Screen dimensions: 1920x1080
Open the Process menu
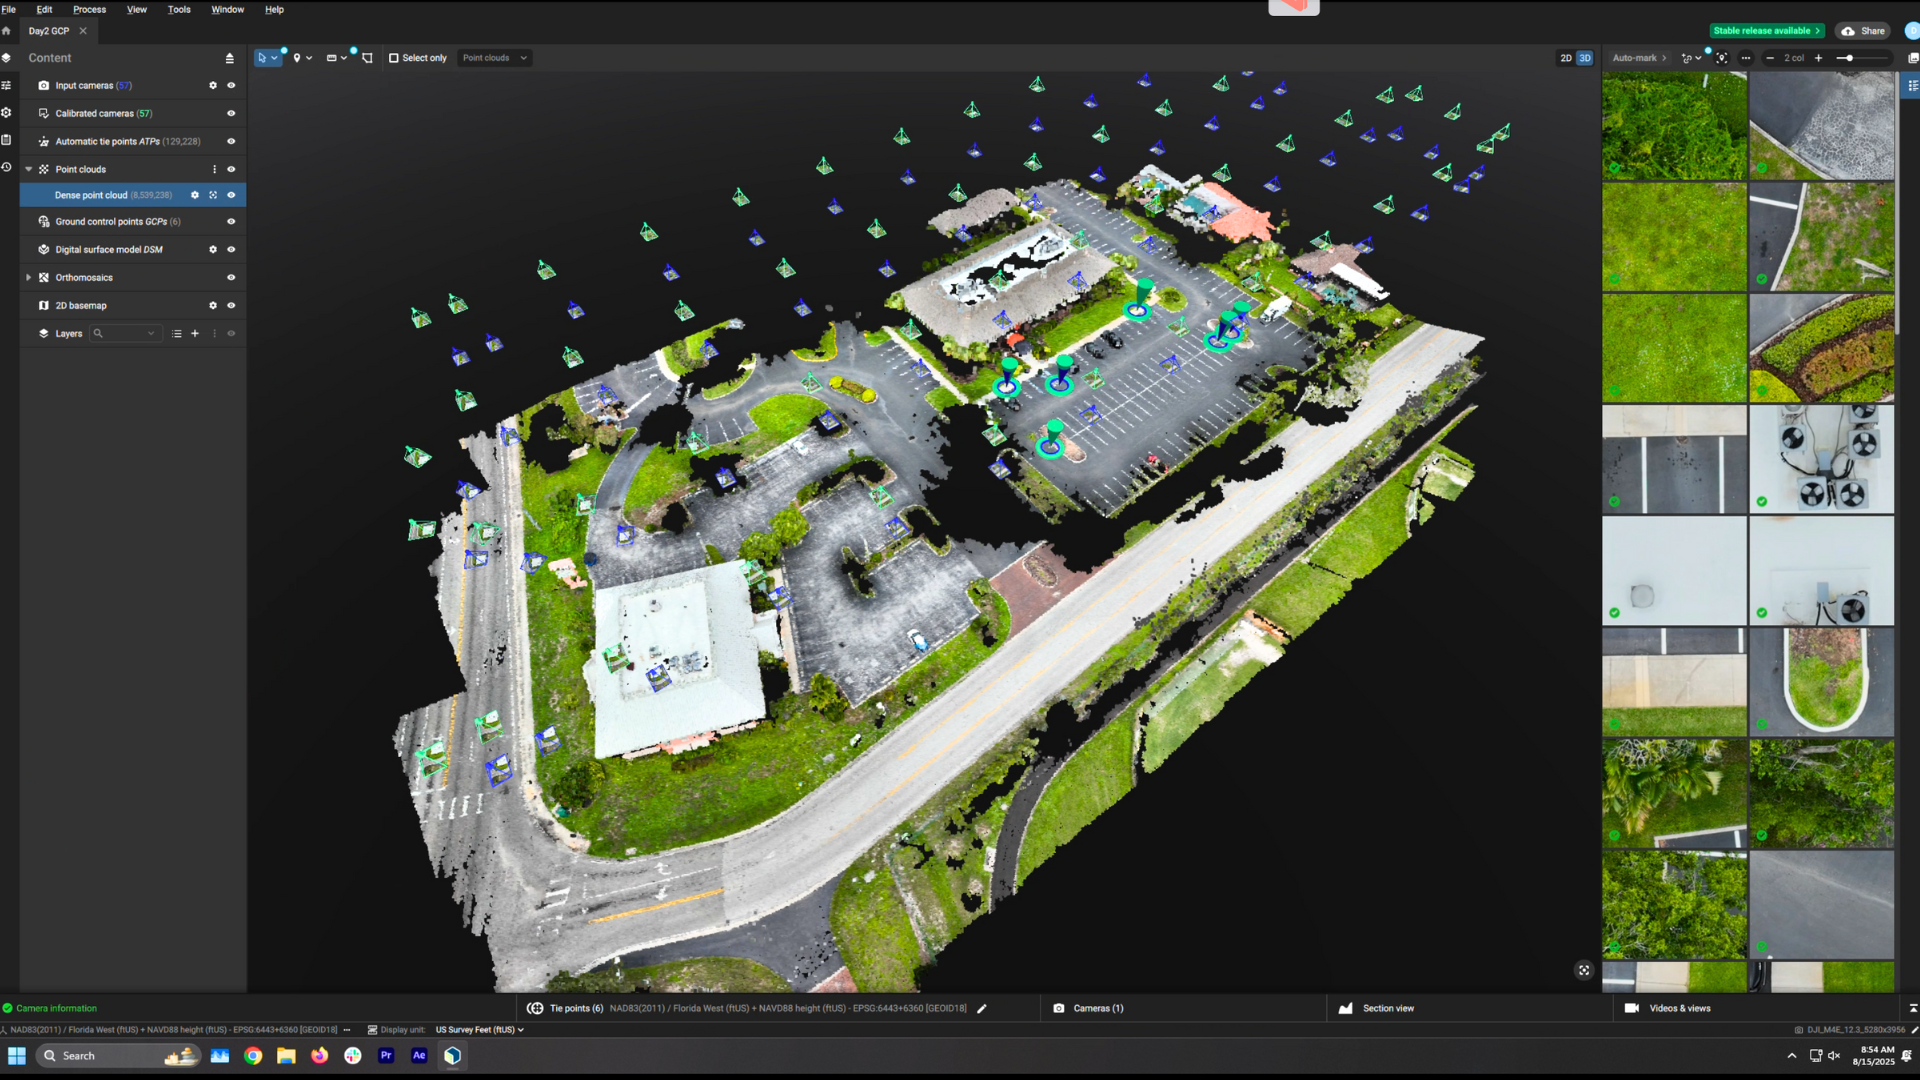[89, 9]
